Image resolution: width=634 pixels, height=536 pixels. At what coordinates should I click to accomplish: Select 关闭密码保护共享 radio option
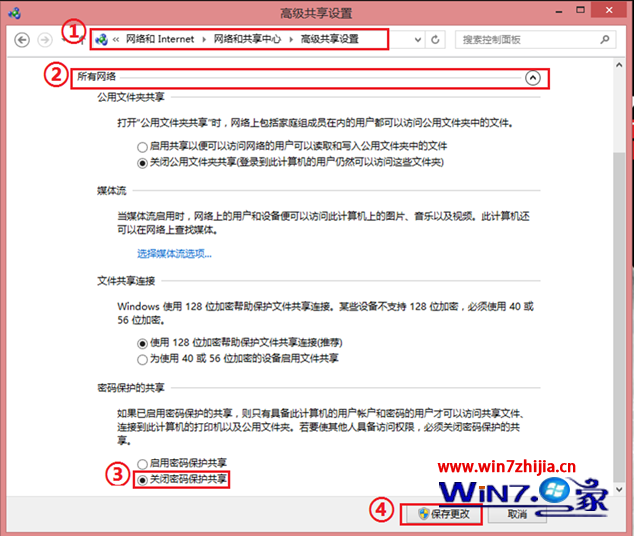pos(142,480)
